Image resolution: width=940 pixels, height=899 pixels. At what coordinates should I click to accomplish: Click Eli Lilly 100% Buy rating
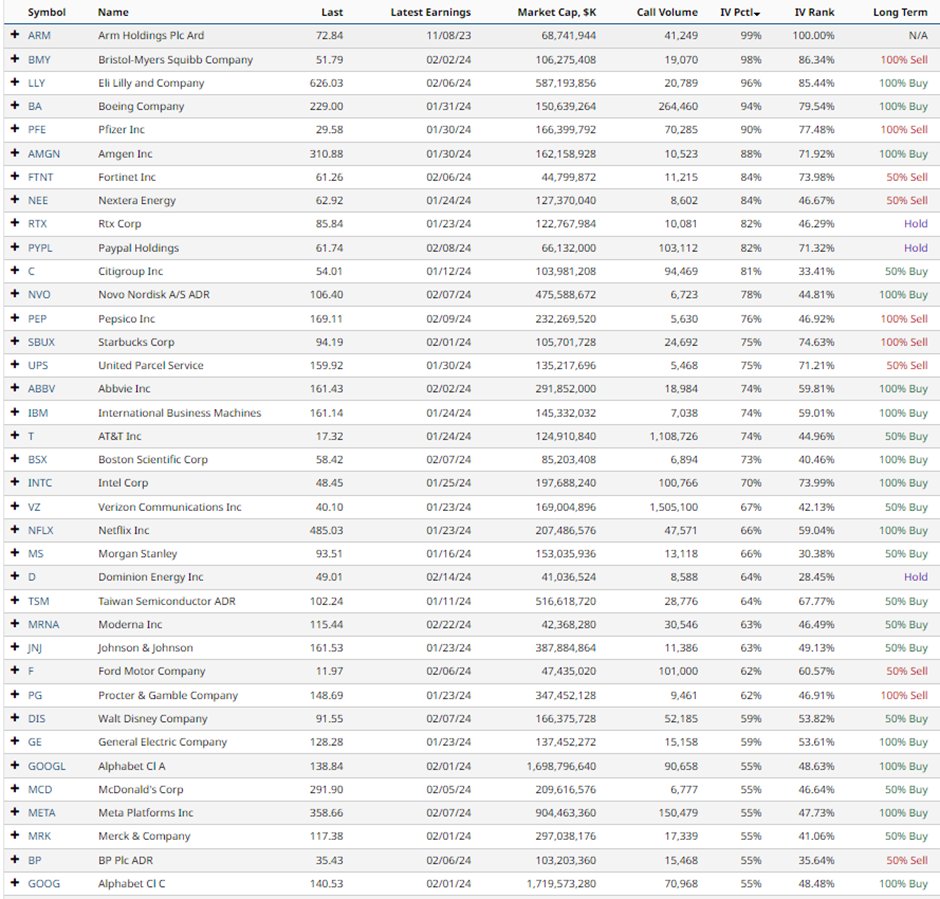(903, 83)
